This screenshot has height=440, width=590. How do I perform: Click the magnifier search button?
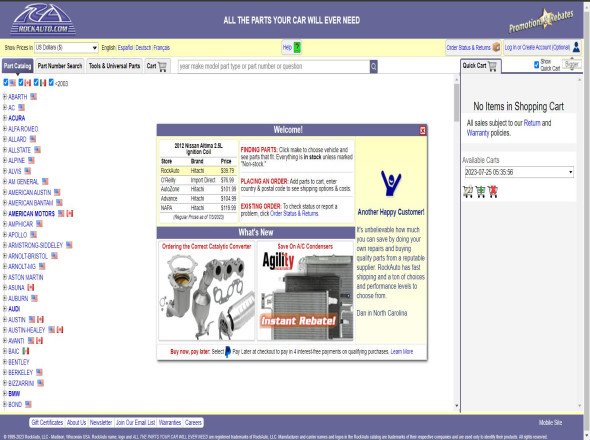click(374, 67)
